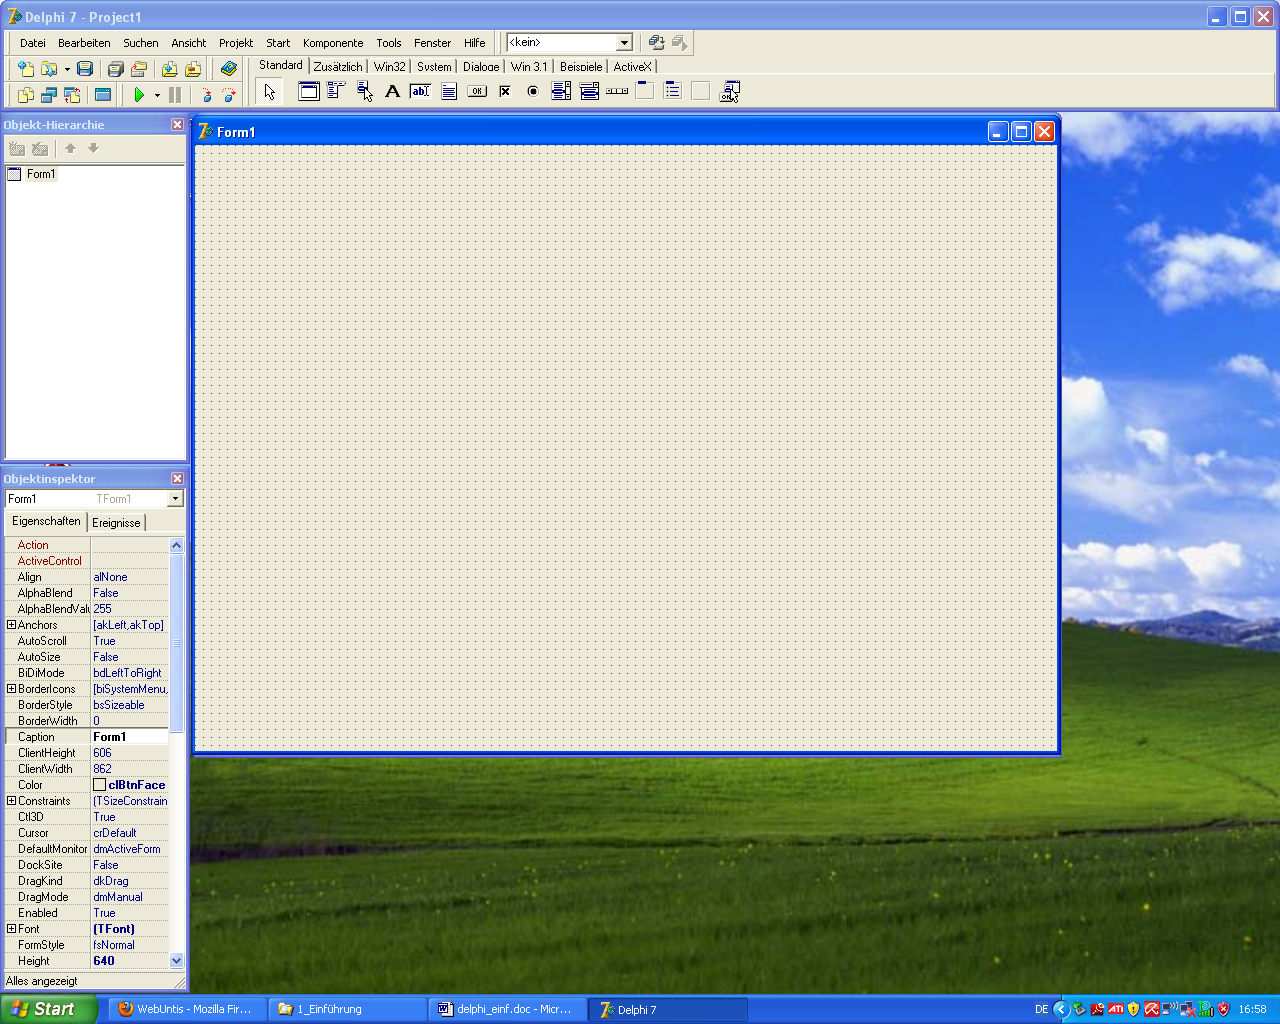Select the ComboBox component icon
Image resolution: width=1280 pixels, height=1024 pixels.
pos(589,92)
